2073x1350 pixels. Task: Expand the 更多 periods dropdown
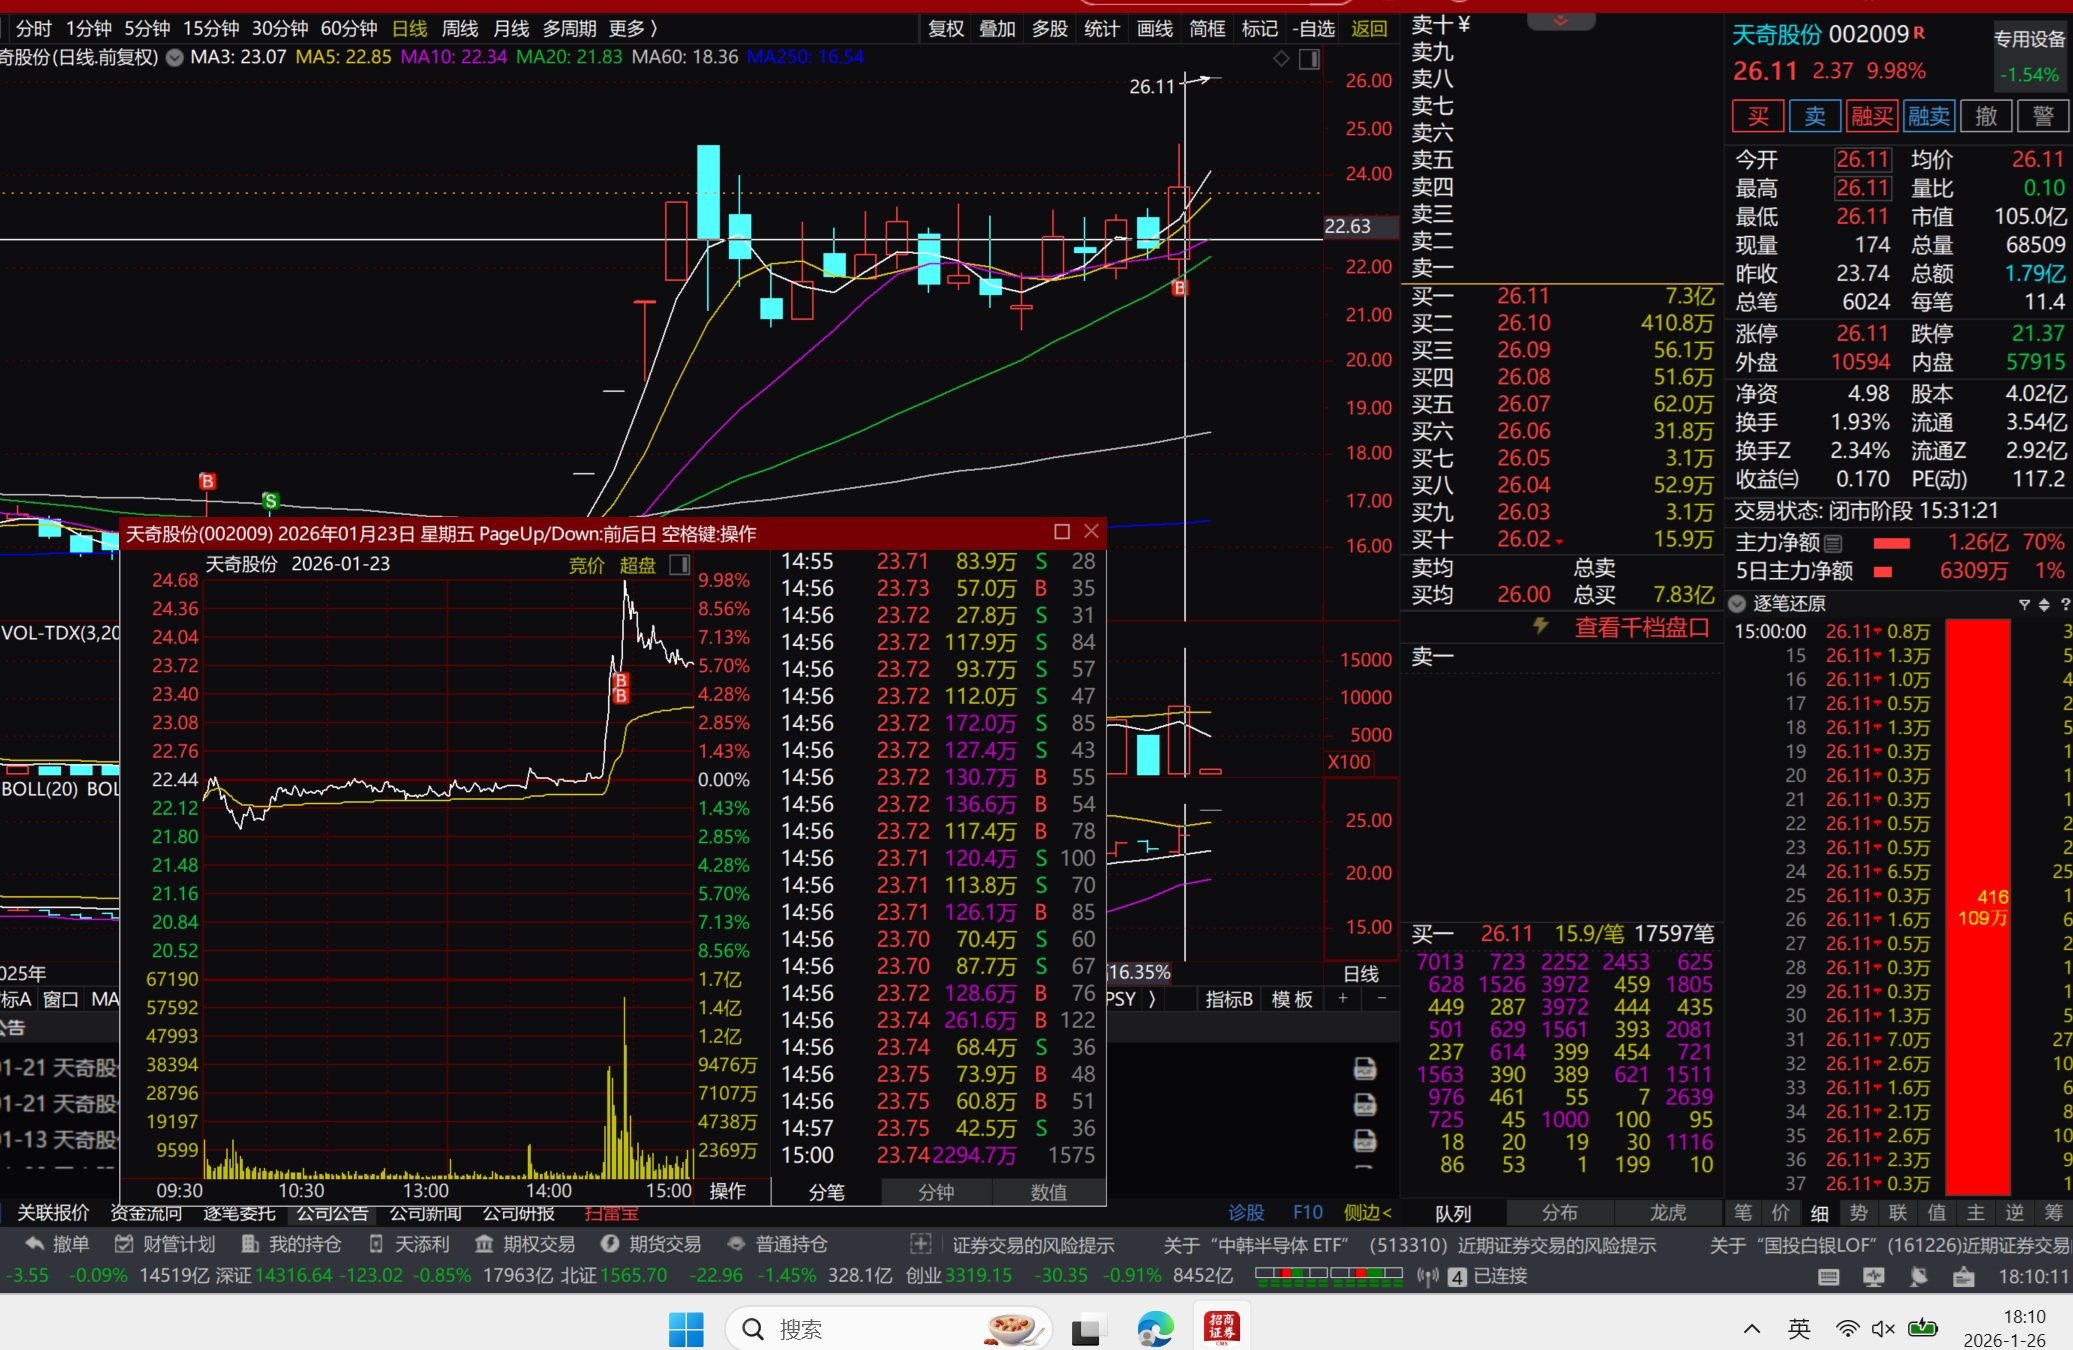click(x=632, y=29)
